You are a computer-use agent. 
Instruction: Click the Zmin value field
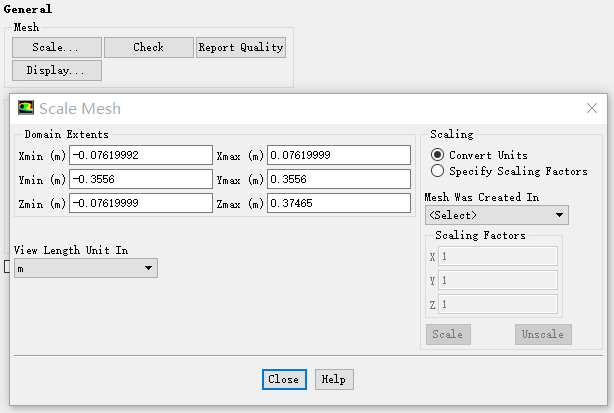141,203
